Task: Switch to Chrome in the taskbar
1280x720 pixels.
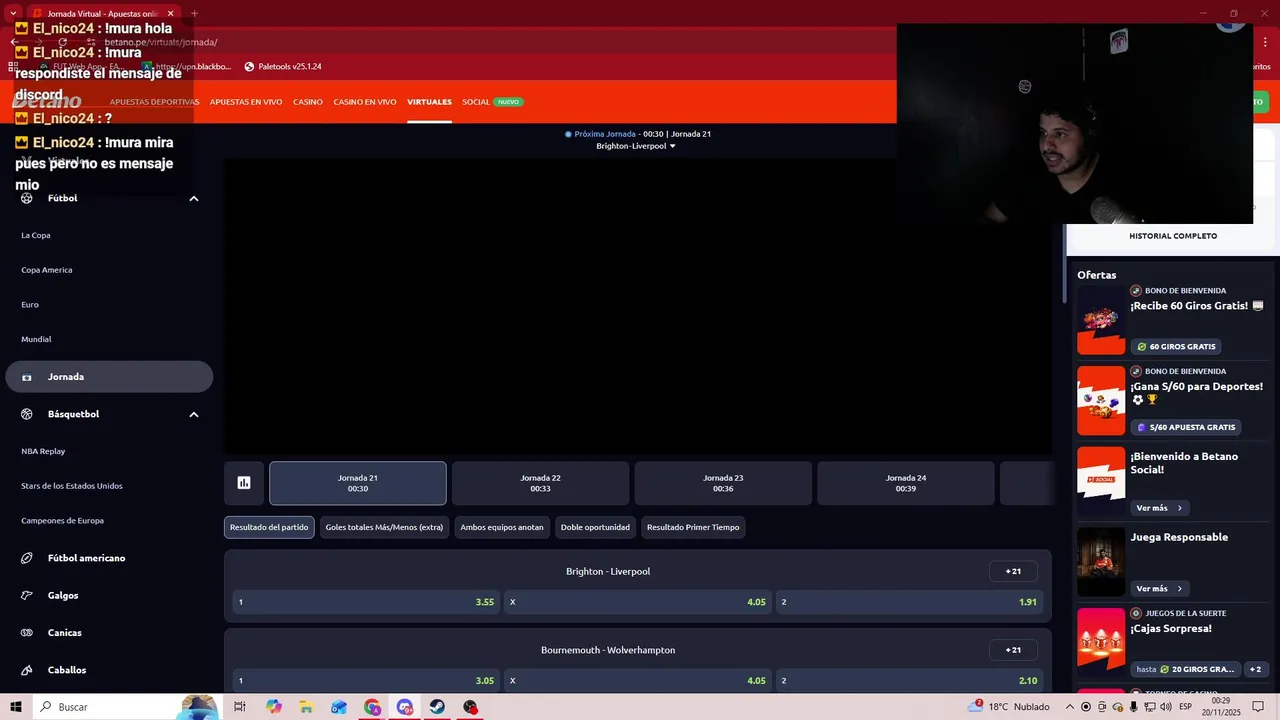Action: (x=372, y=707)
